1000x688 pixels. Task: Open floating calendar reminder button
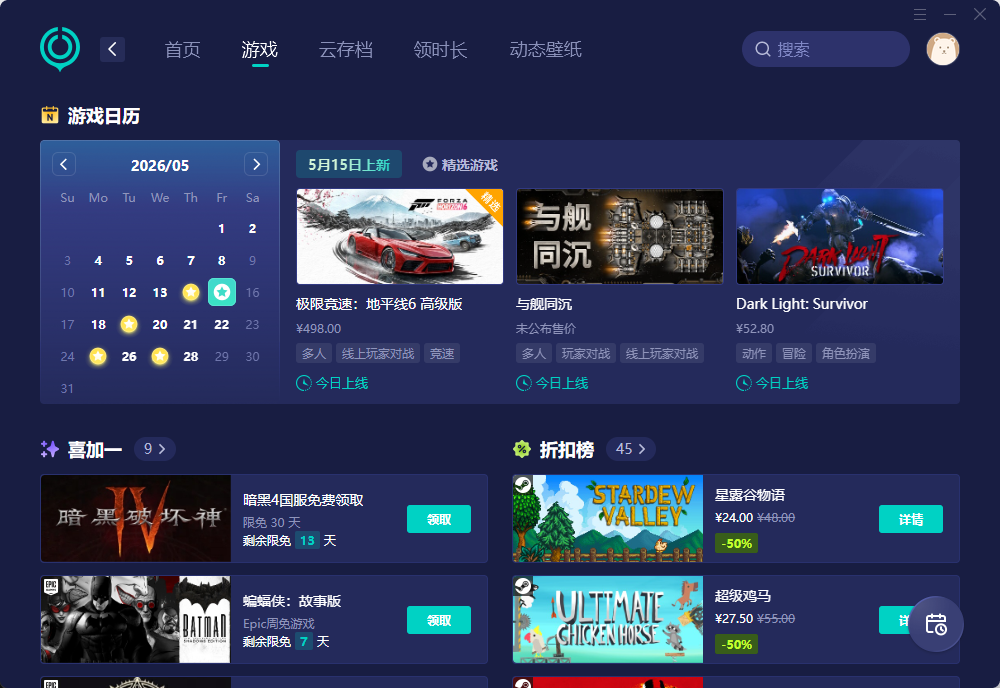936,624
